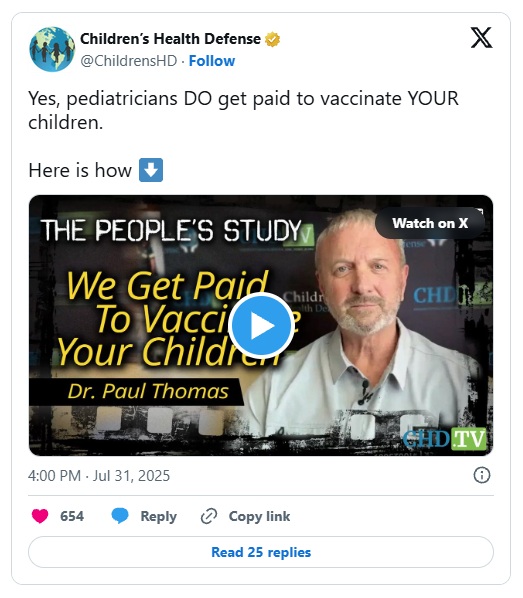Follow the ChildrensHD account
523x598 pixels.
click(212, 61)
